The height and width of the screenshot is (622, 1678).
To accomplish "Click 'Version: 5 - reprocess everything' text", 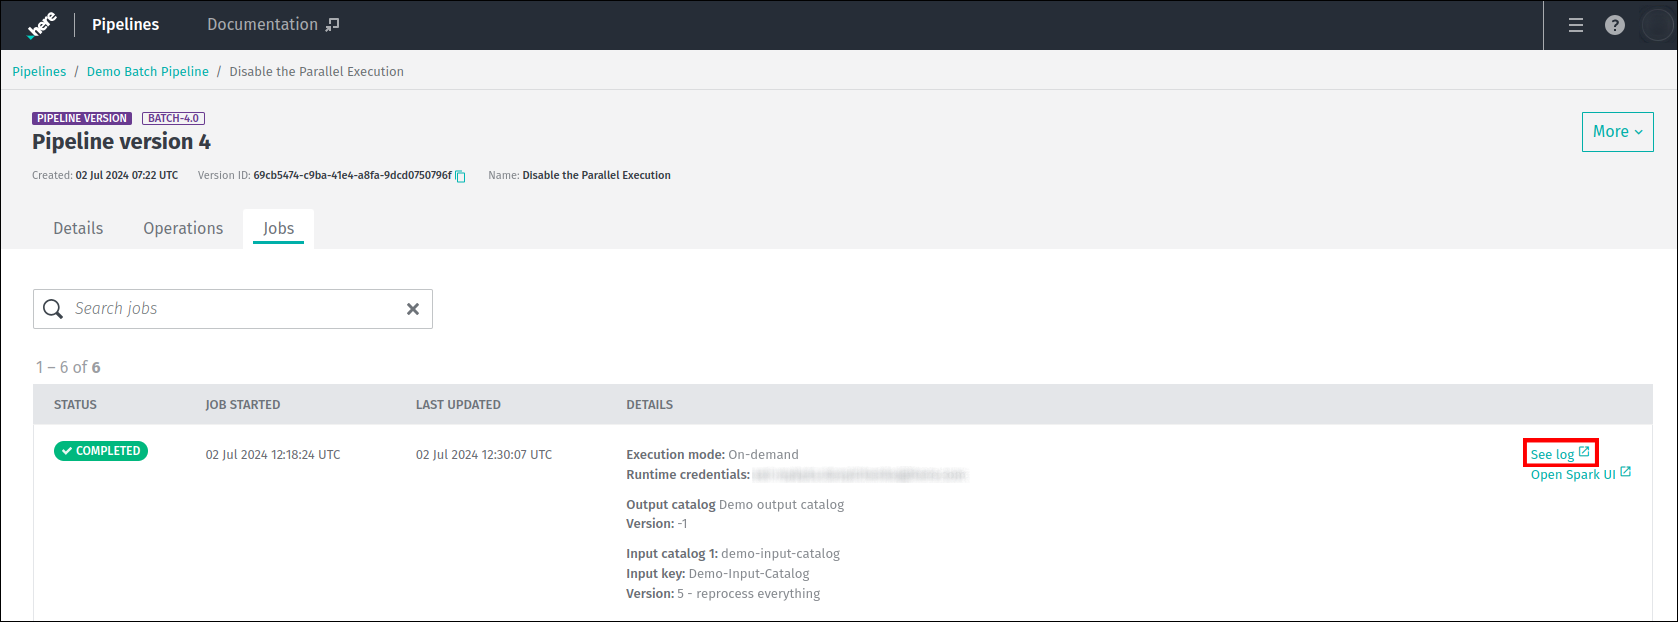I will tap(723, 594).
